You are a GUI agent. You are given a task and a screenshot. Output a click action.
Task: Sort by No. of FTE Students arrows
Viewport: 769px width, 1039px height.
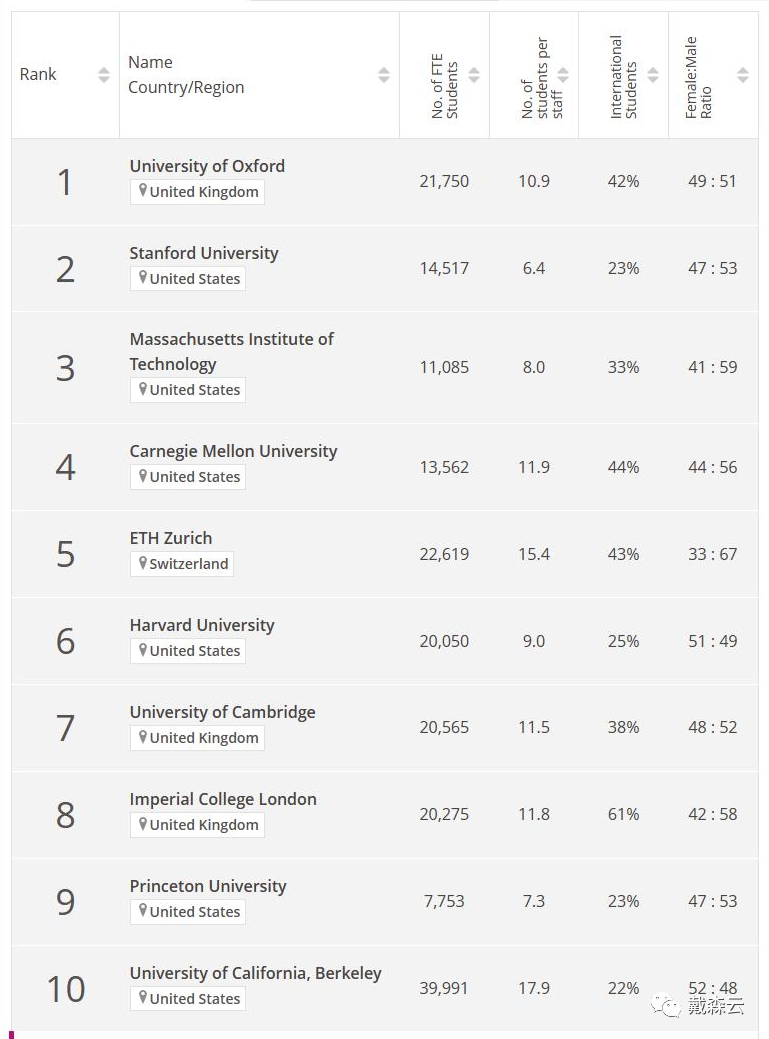(474, 75)
